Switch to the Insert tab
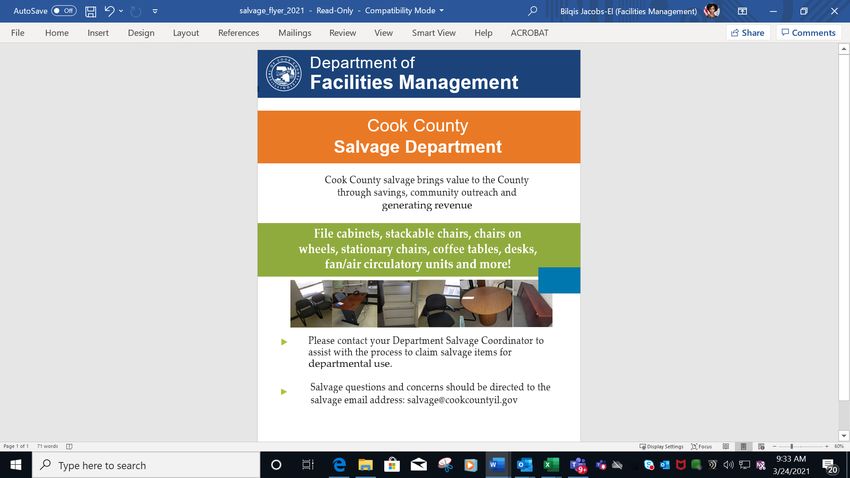850x478 pixels. point(98,33)
